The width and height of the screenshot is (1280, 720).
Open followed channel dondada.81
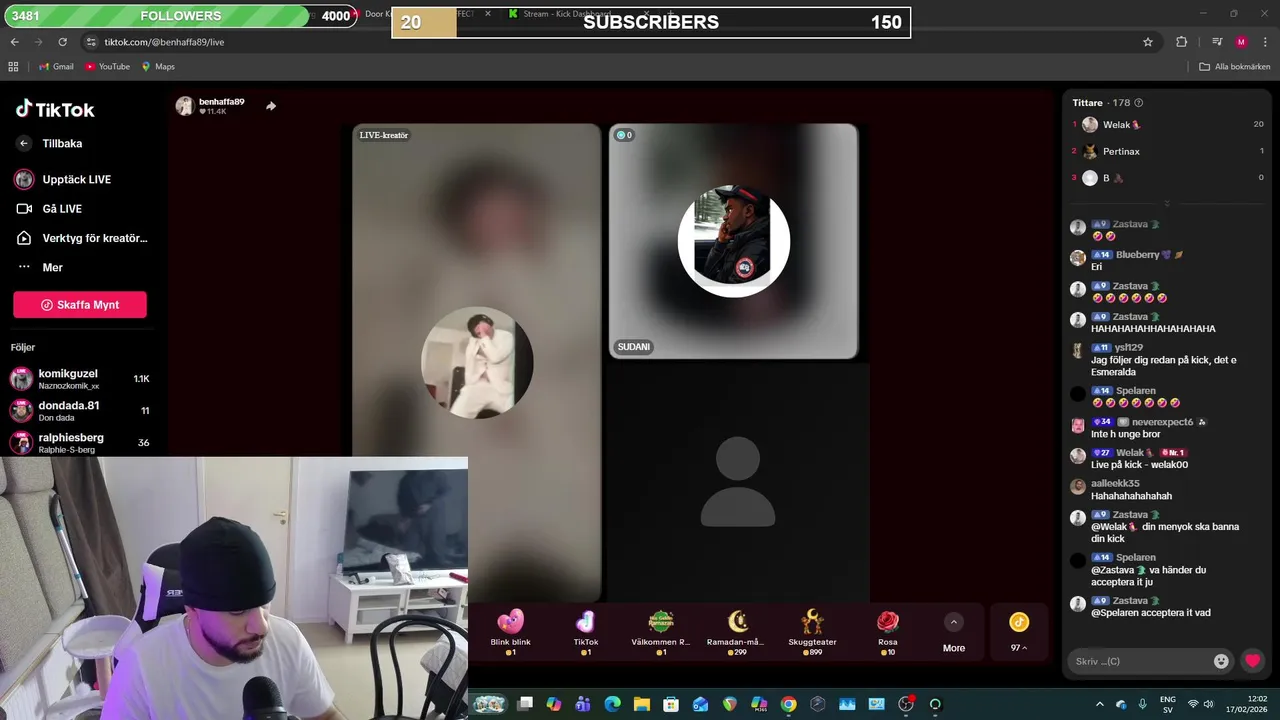80,411
